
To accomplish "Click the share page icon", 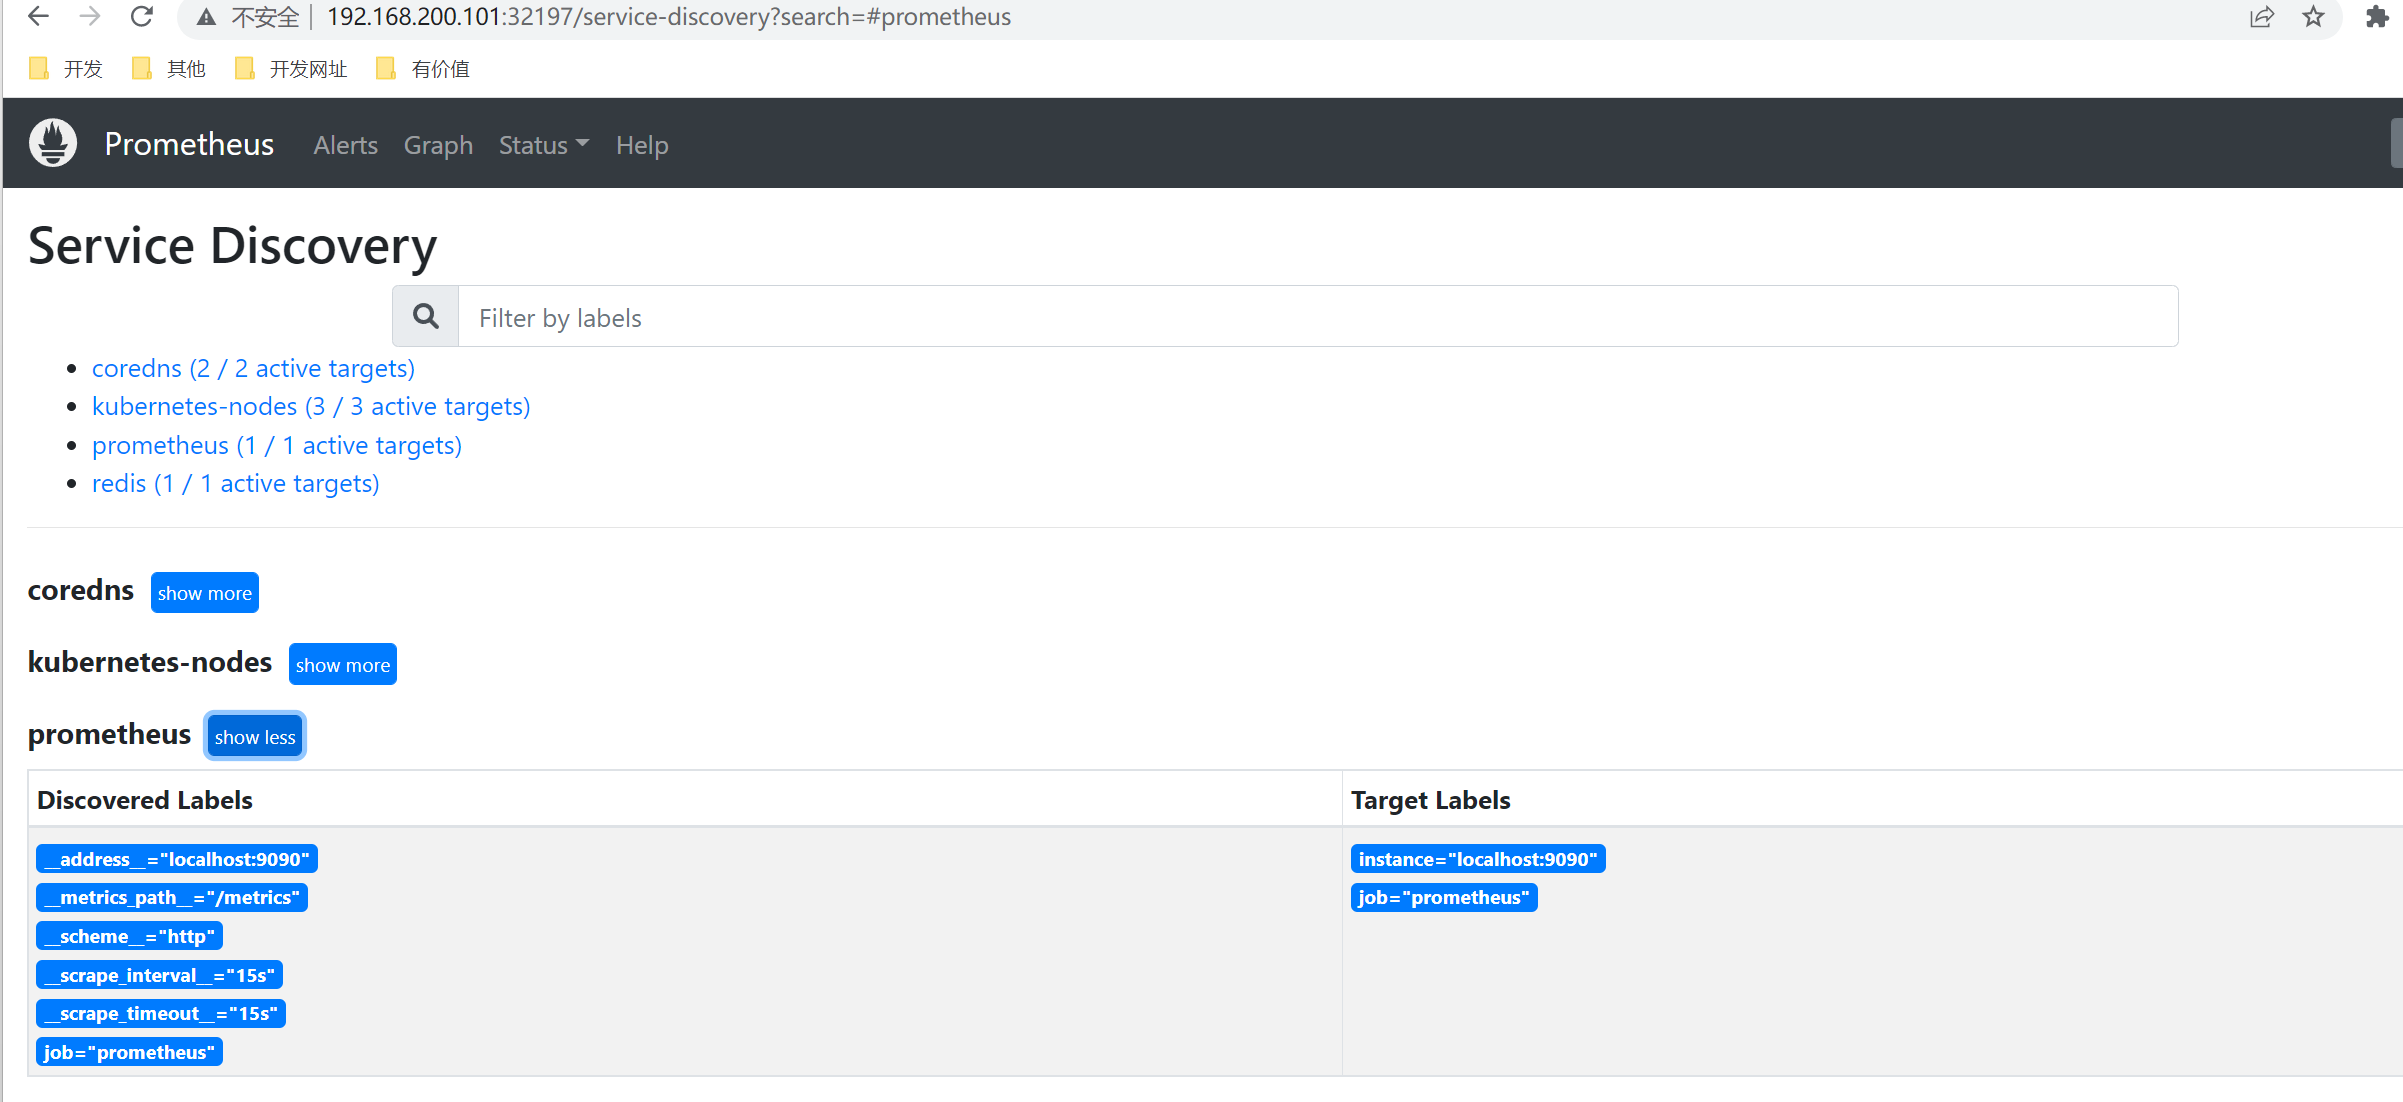I will [x=2262, y=17].
